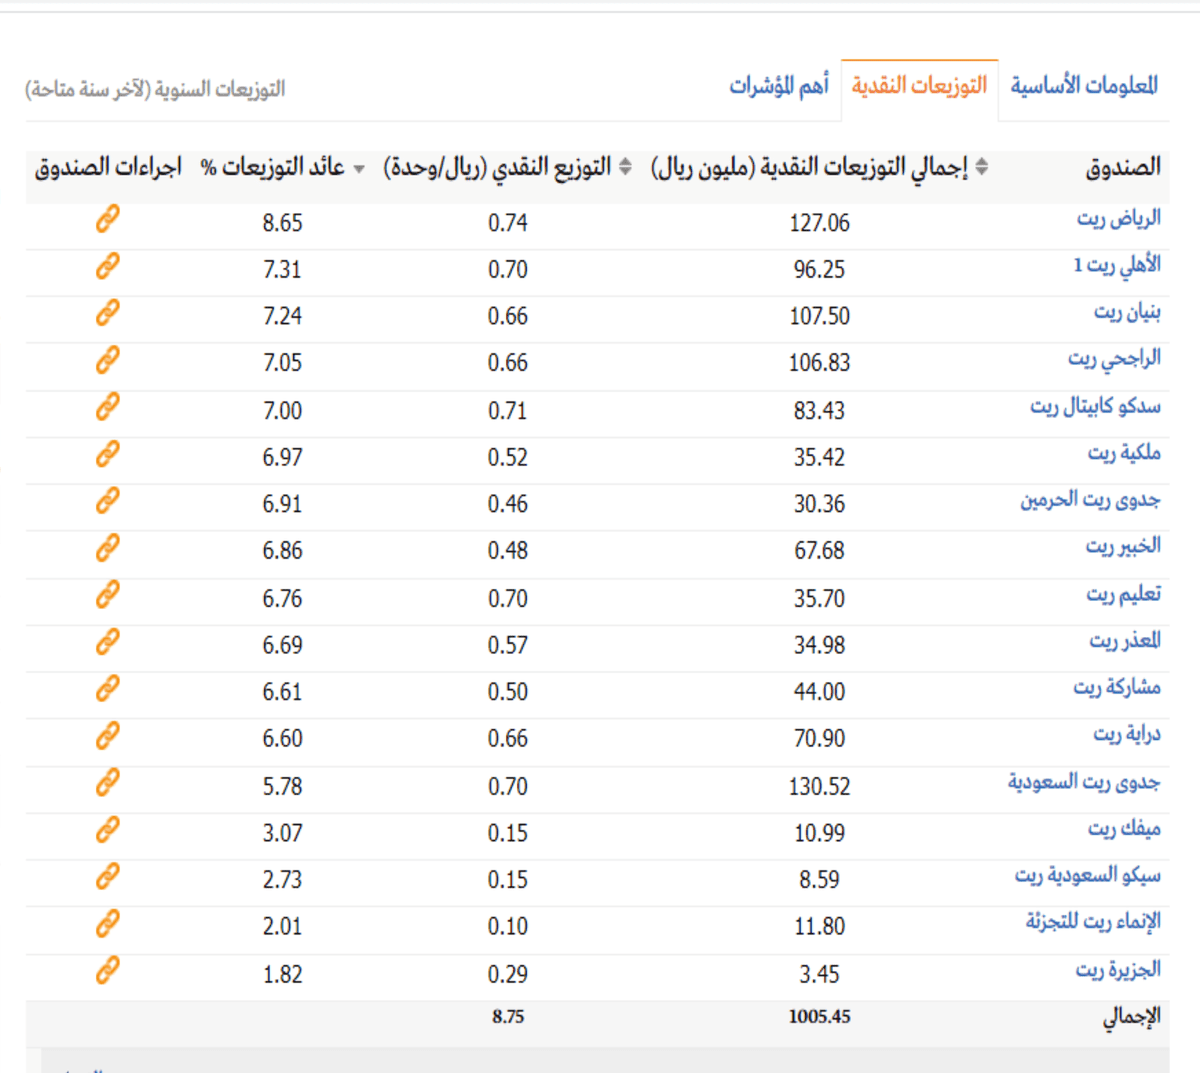Viewport: 1200px width, 1073px height.
Task: Open fund actions link for الجزيرة ريت
Action: (108, 971)
